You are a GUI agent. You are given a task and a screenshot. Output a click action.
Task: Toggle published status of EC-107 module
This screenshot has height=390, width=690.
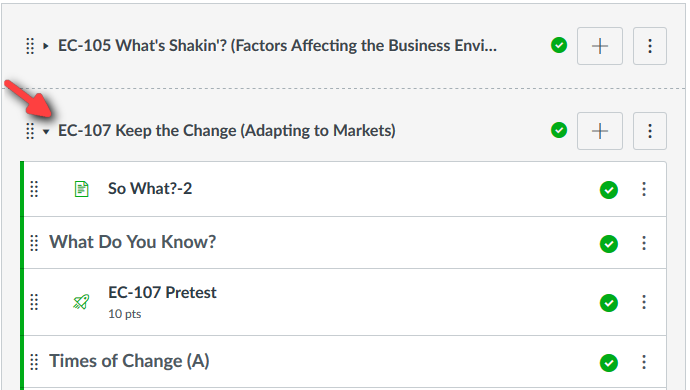click(559, 130)
